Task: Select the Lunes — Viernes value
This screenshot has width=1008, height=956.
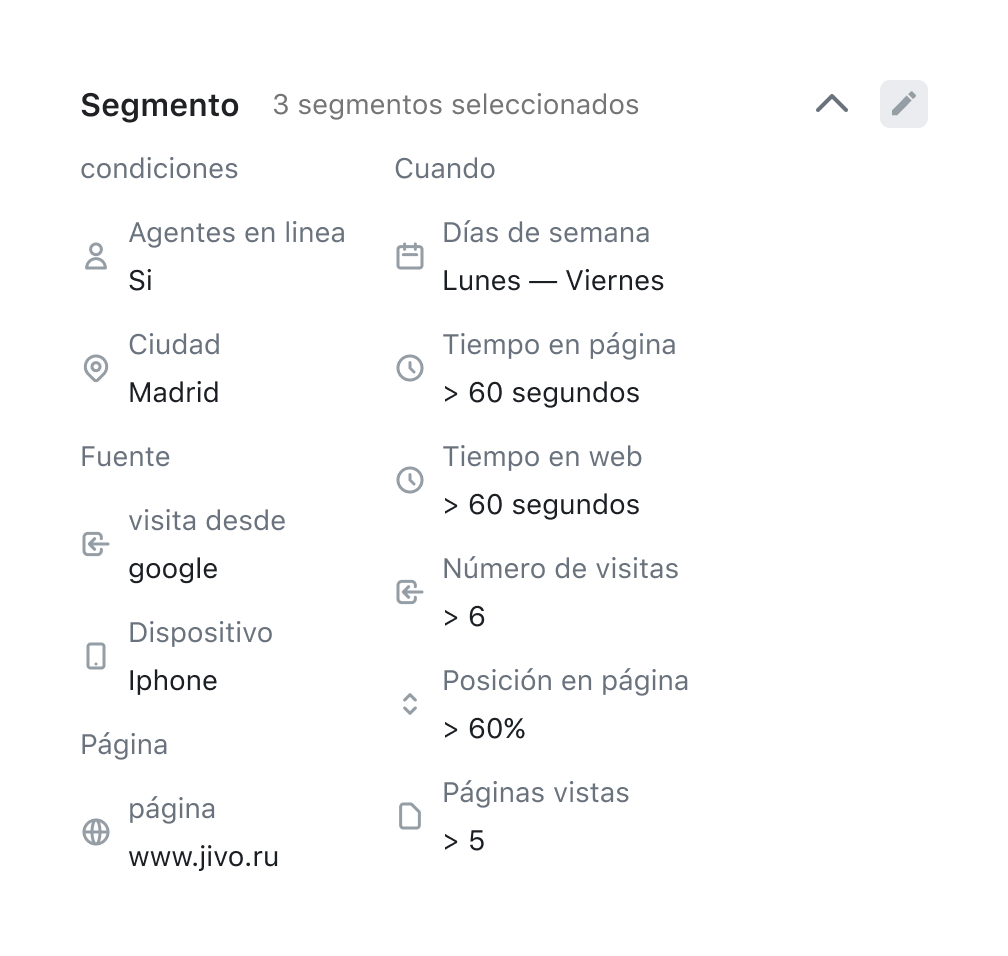Action: click(x=553, y=281)
